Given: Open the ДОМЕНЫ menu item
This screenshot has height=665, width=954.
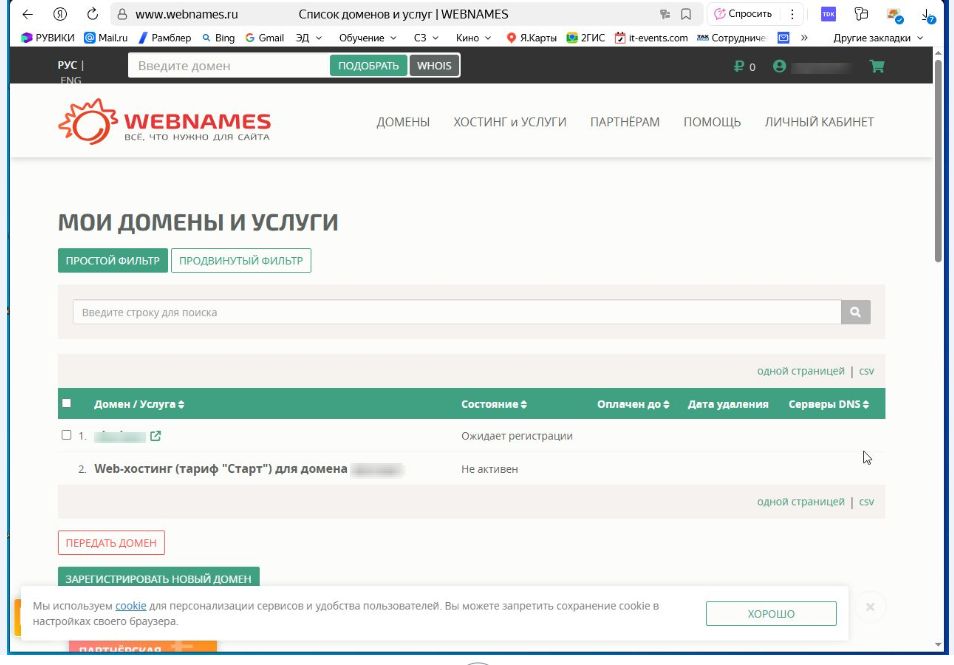Looking at the screenshot, I should [x=403, y=122].
